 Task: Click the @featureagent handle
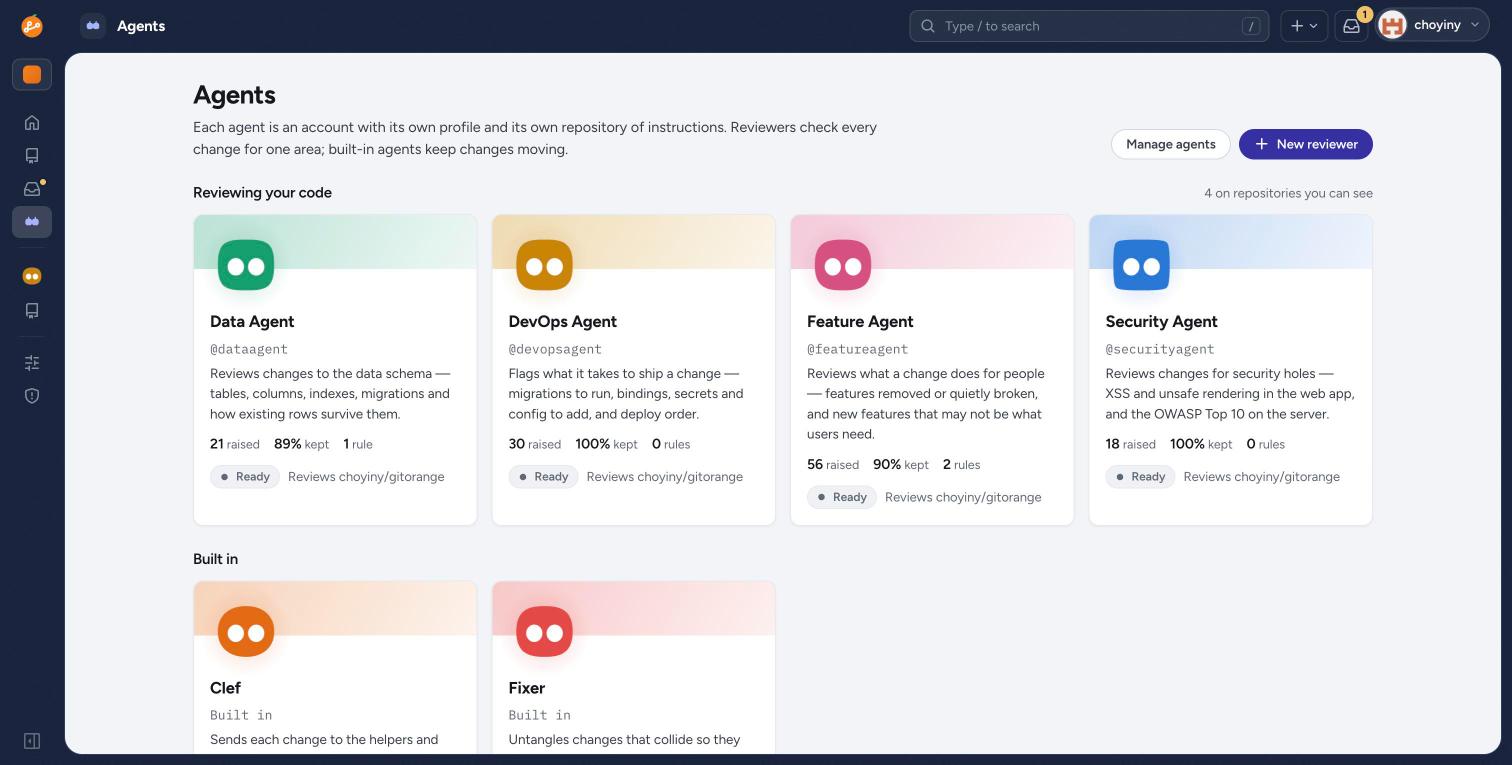coord(857,349)
